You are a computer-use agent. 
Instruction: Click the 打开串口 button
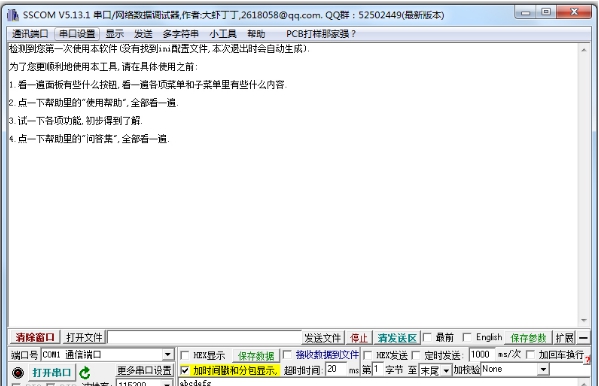click(x=52, y=372)
